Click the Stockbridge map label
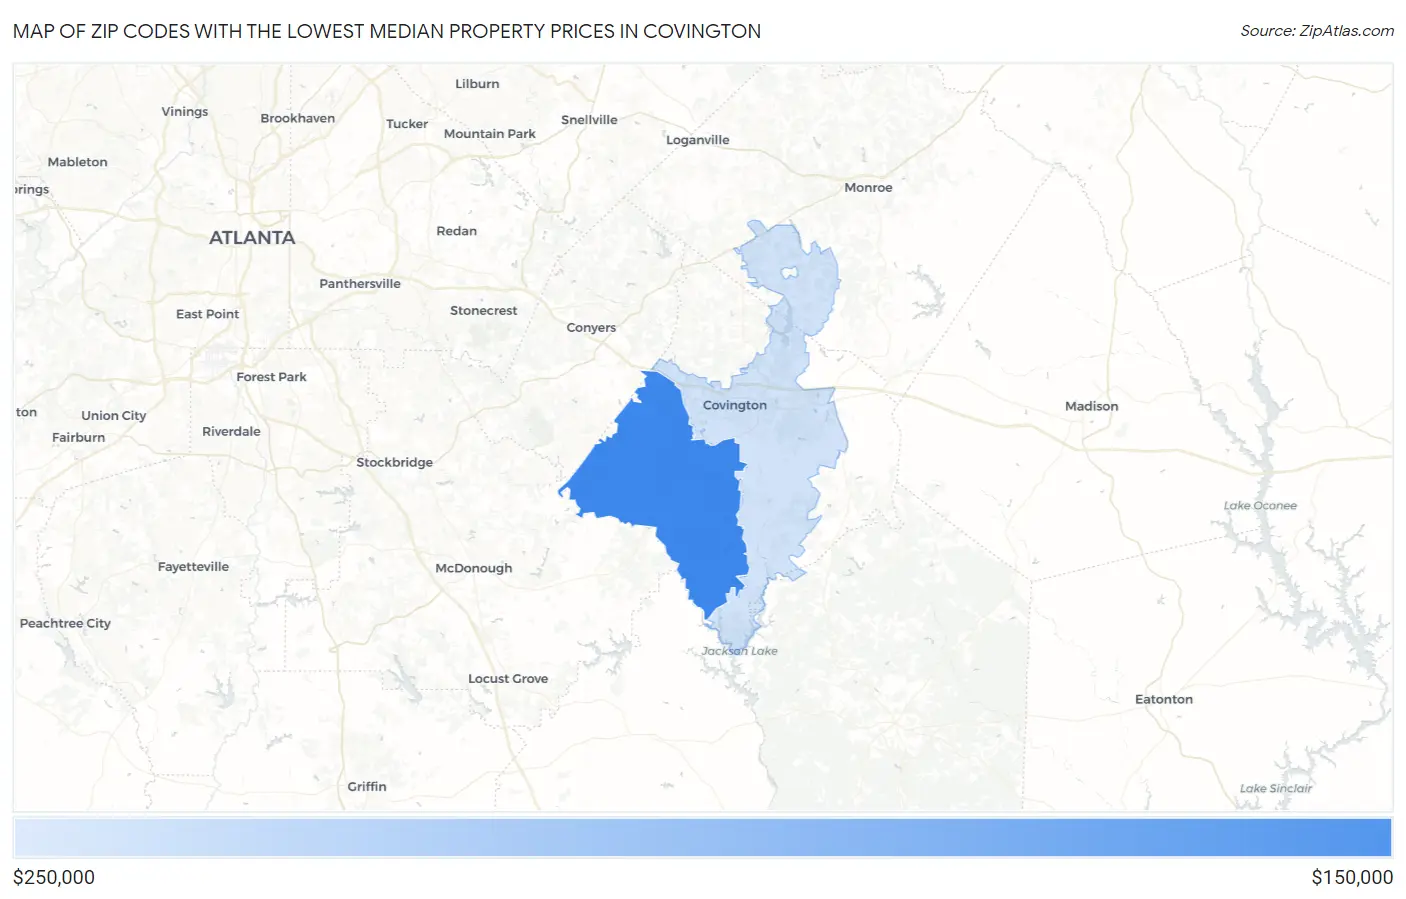1406x899 pixels. (x=395, y=462)
